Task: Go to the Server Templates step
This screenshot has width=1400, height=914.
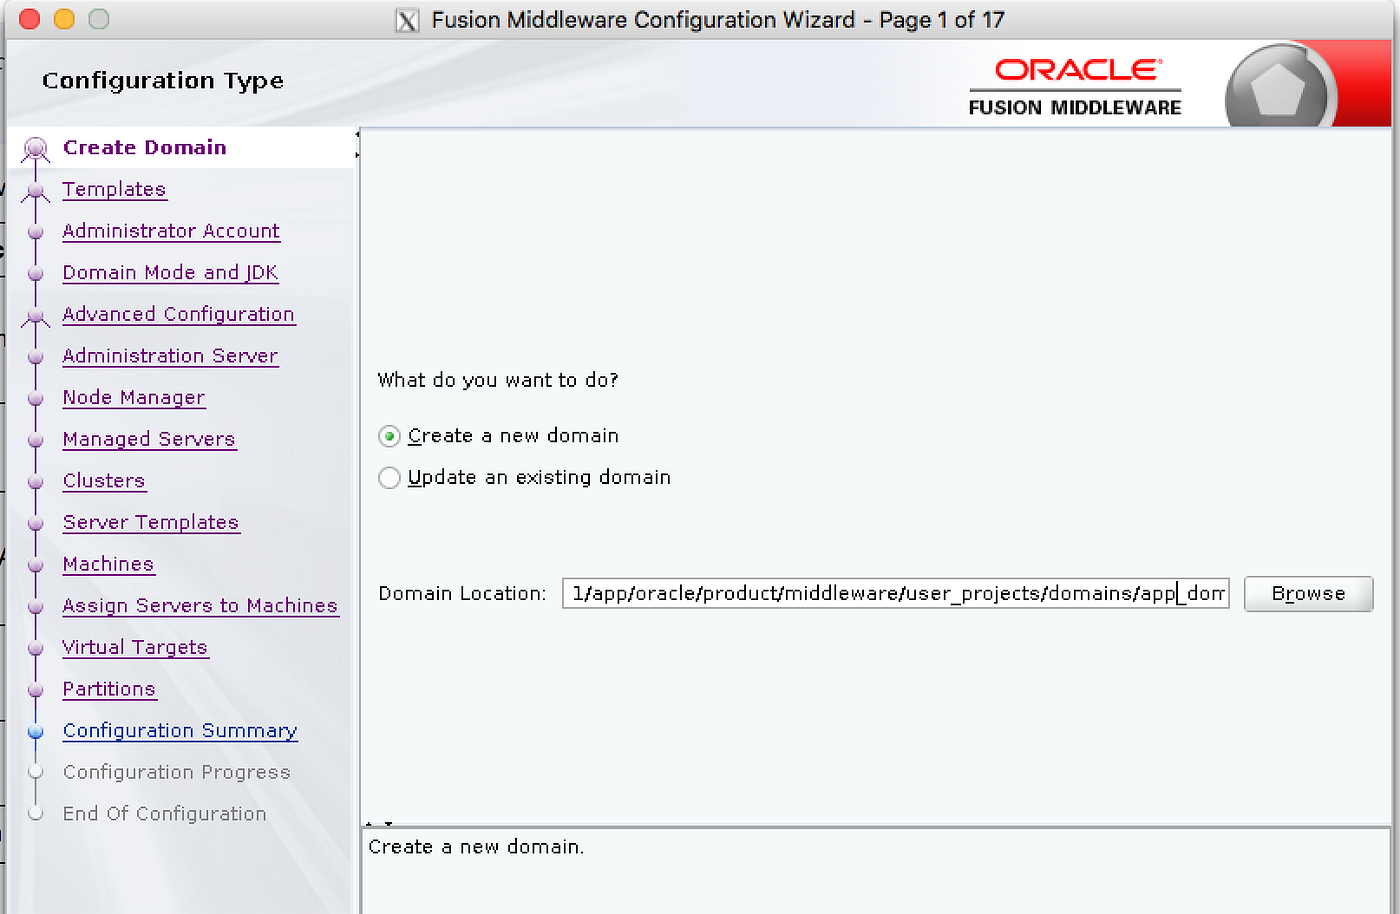Action: point(151,522)
